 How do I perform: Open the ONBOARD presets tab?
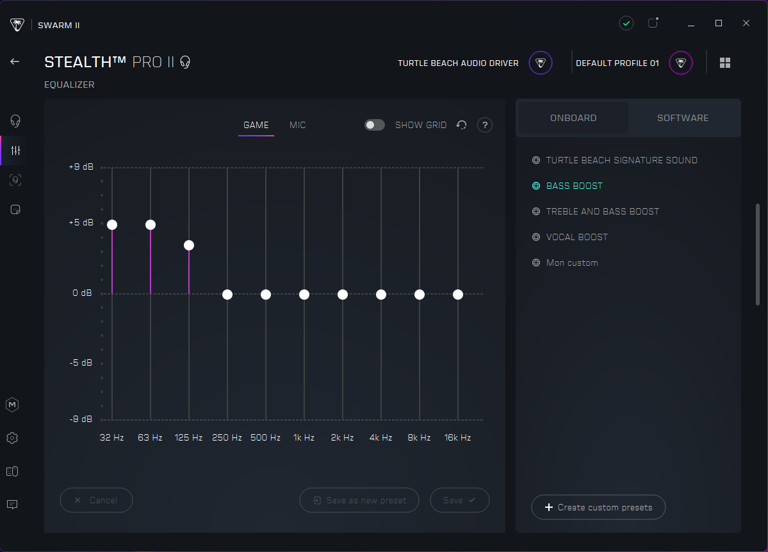pos(573,118)
